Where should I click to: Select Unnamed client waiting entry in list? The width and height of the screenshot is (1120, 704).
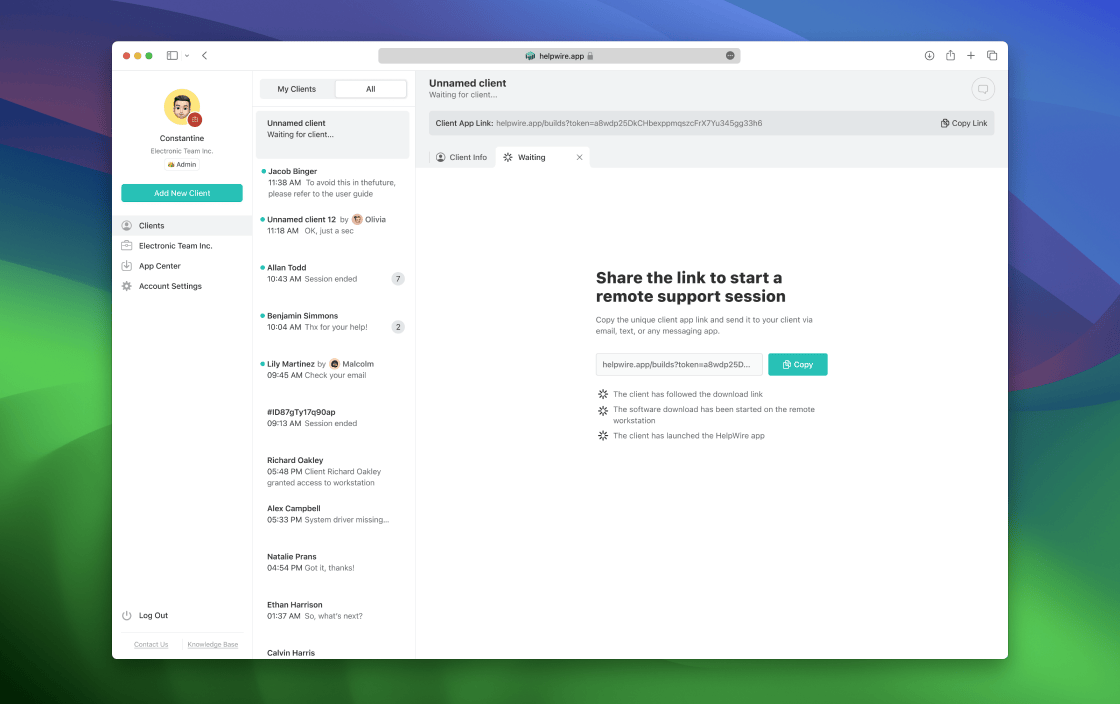[333, 134]
